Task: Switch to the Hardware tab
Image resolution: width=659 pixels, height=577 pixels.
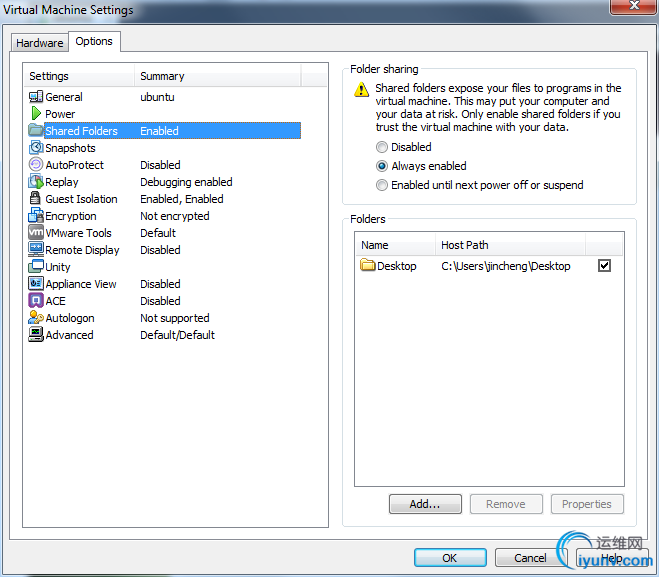Action: pyautogui.click(x=40, y=43)
